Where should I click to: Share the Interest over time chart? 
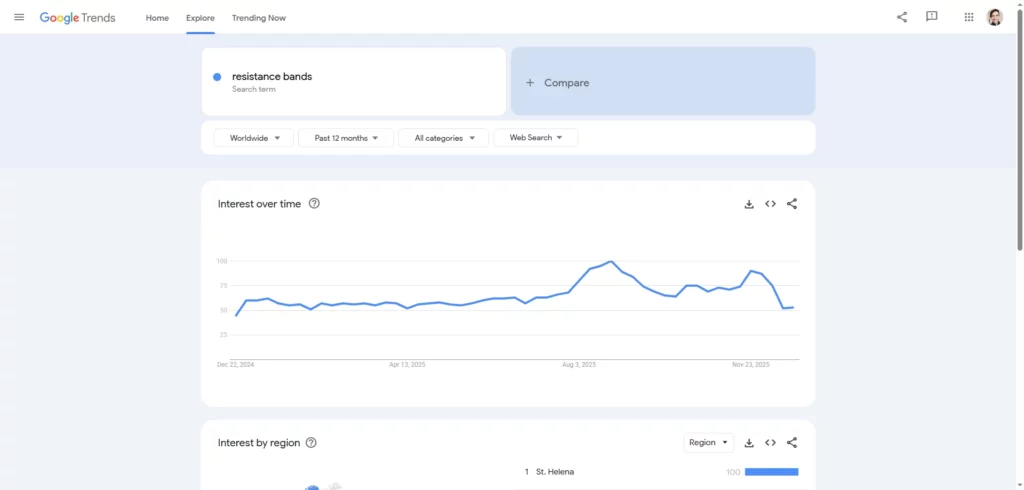[x=792, y=204]
